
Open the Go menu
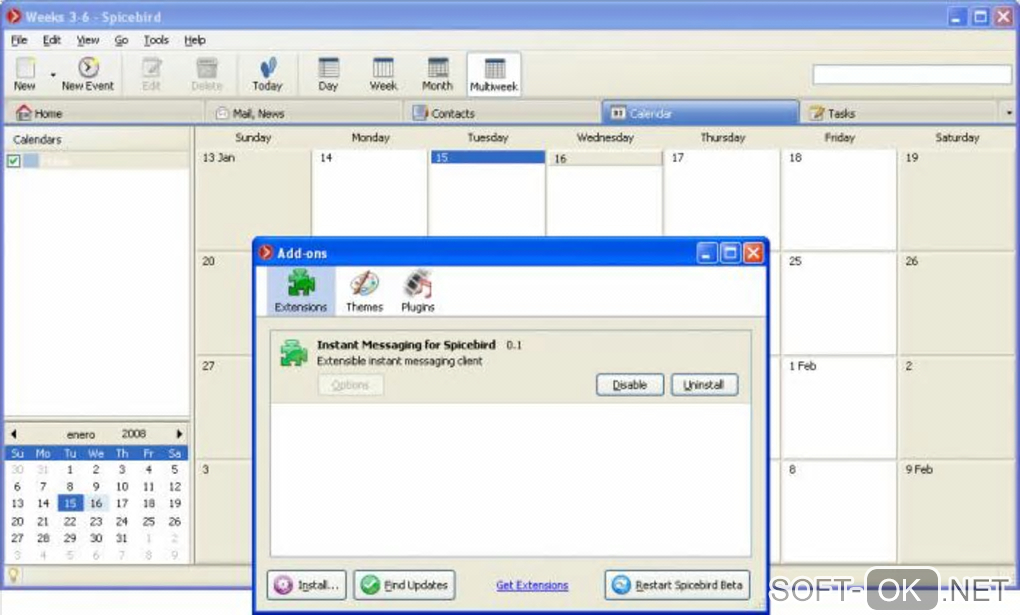point(121,40)
